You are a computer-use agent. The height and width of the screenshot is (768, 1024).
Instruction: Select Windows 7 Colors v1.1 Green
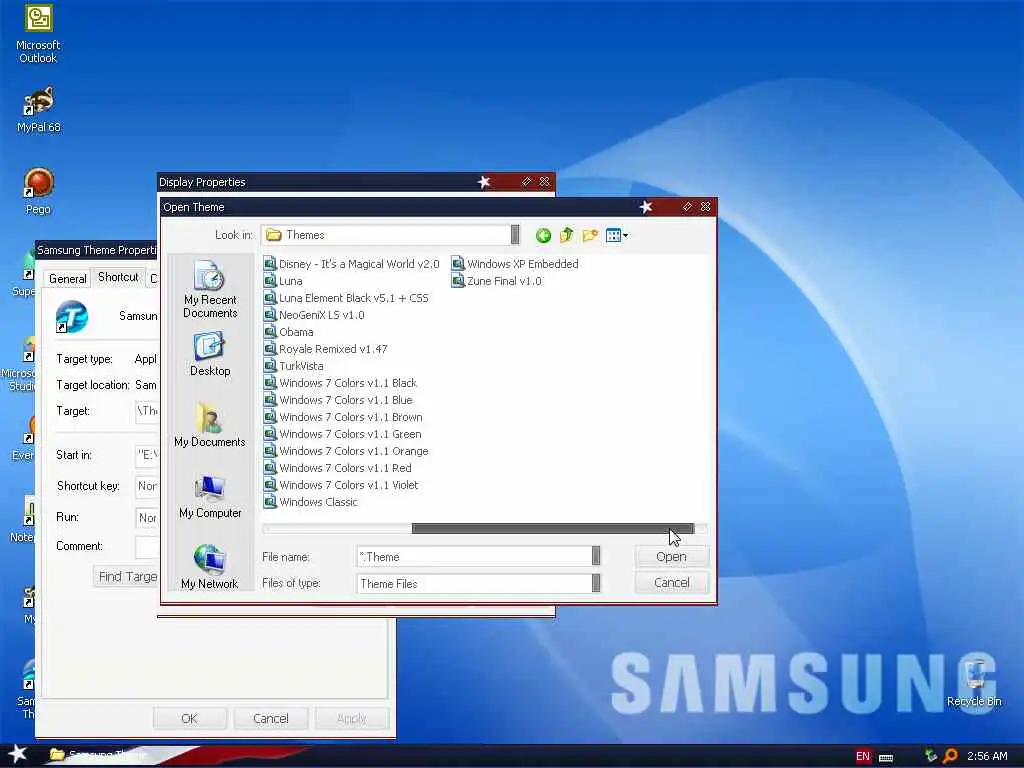pos(343,434)
